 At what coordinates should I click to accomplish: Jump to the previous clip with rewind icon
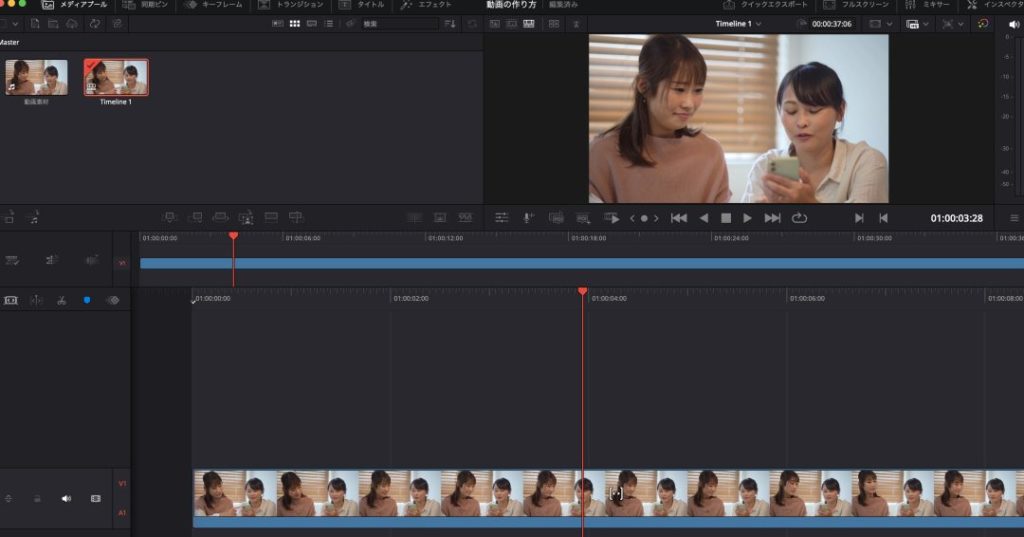(678, 218)
